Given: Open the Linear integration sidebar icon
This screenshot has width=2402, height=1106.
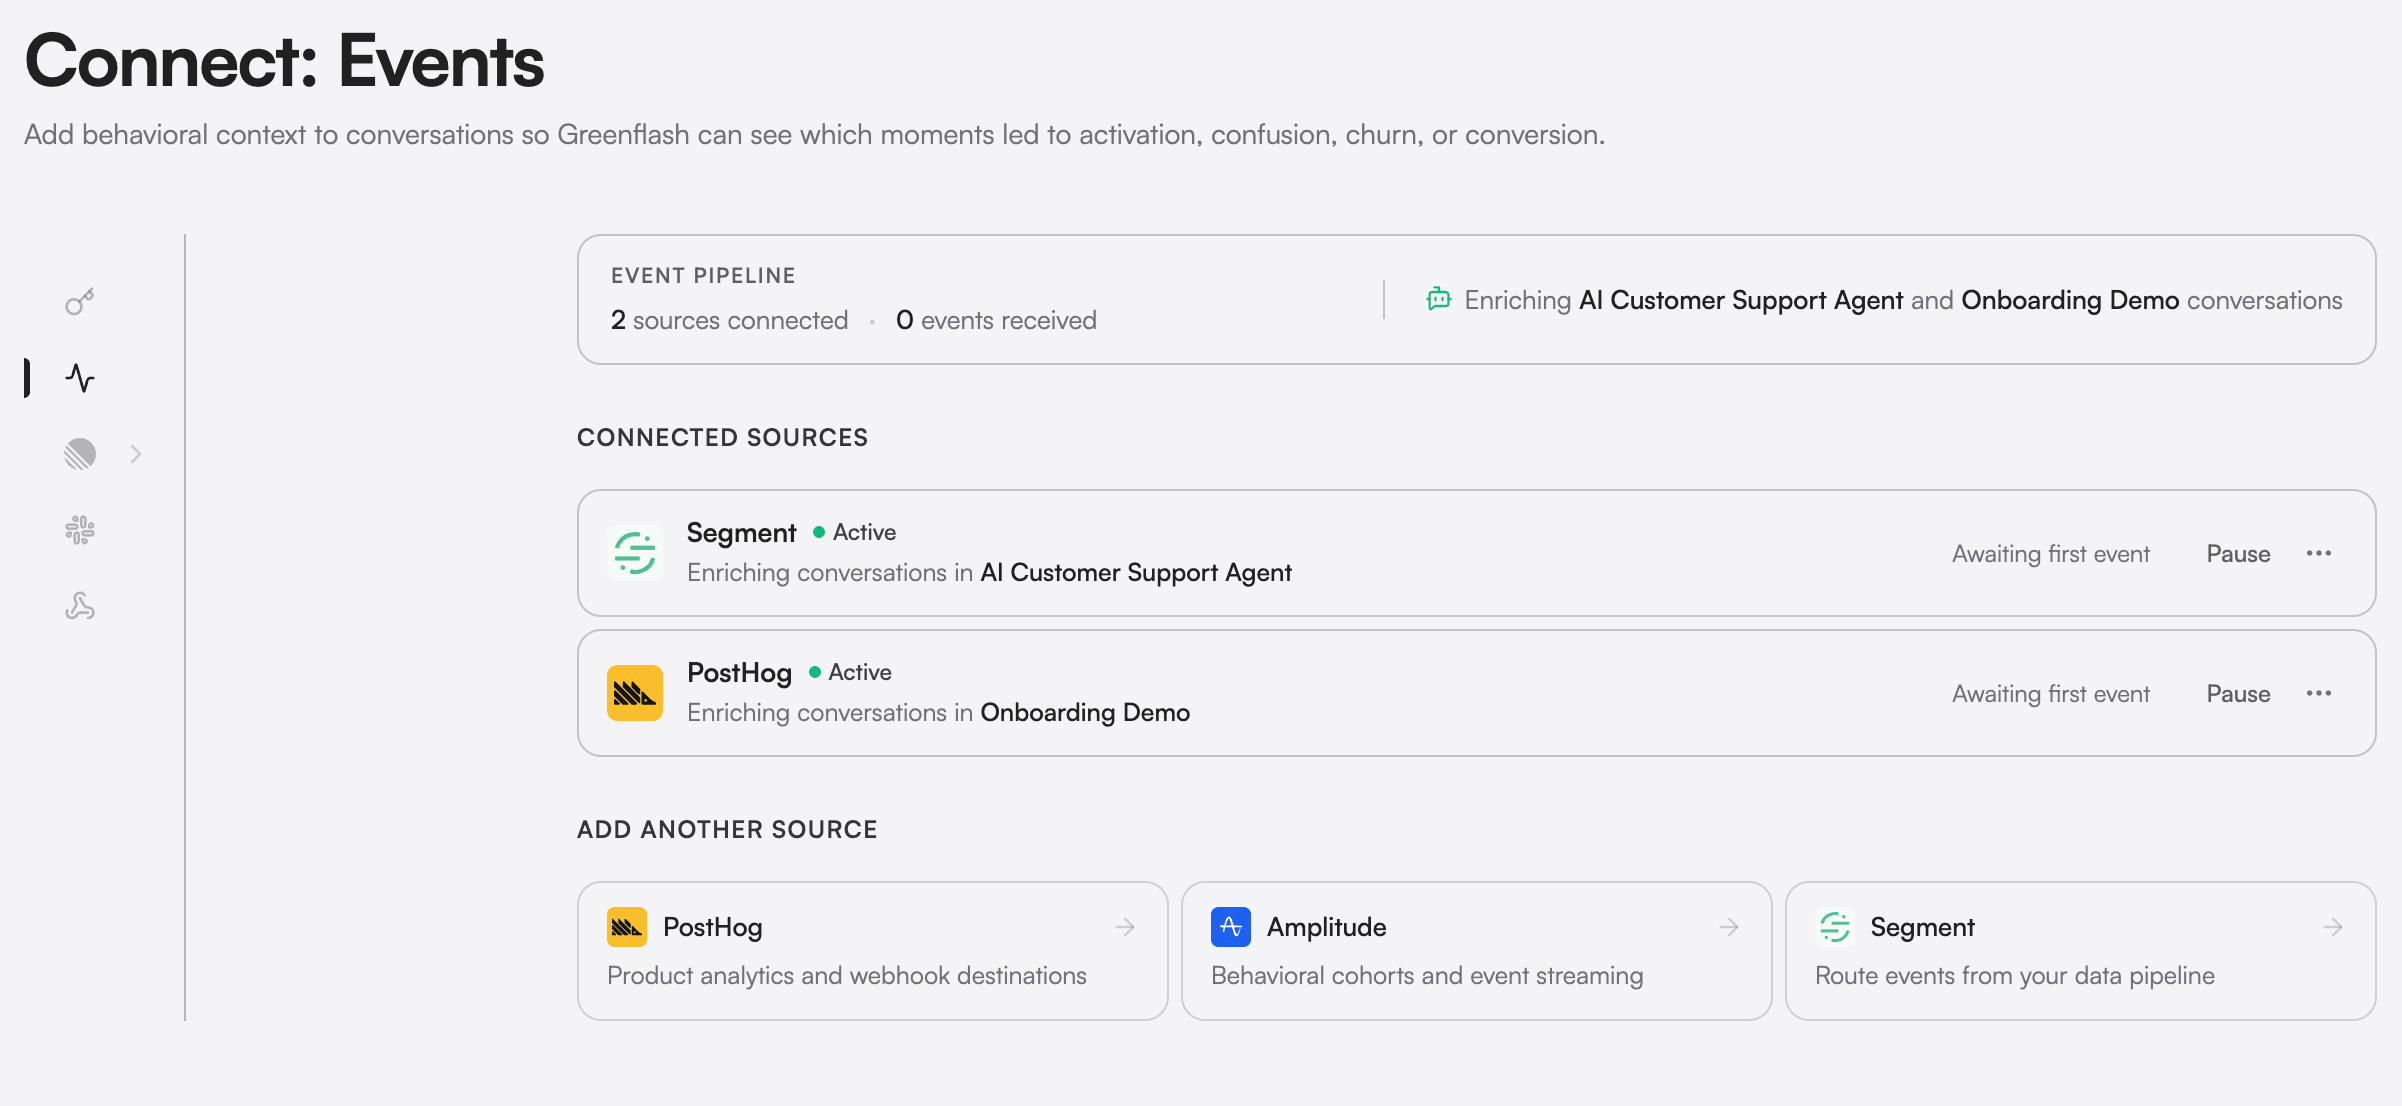Looking at the screenshot, I should click(80, 454).
